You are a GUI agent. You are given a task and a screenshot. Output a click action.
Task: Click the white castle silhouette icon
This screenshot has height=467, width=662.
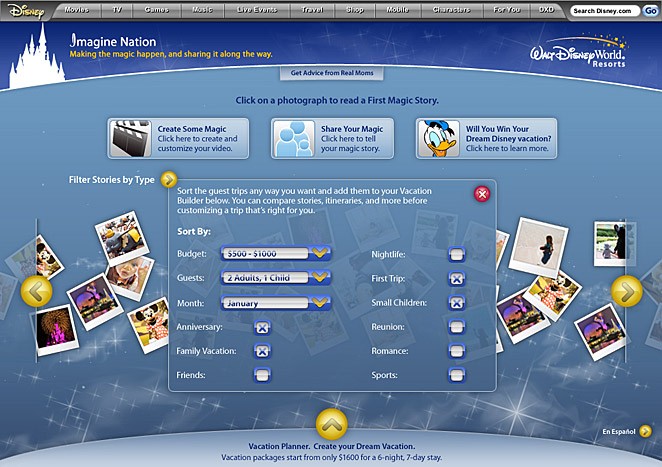coord(37,57)
